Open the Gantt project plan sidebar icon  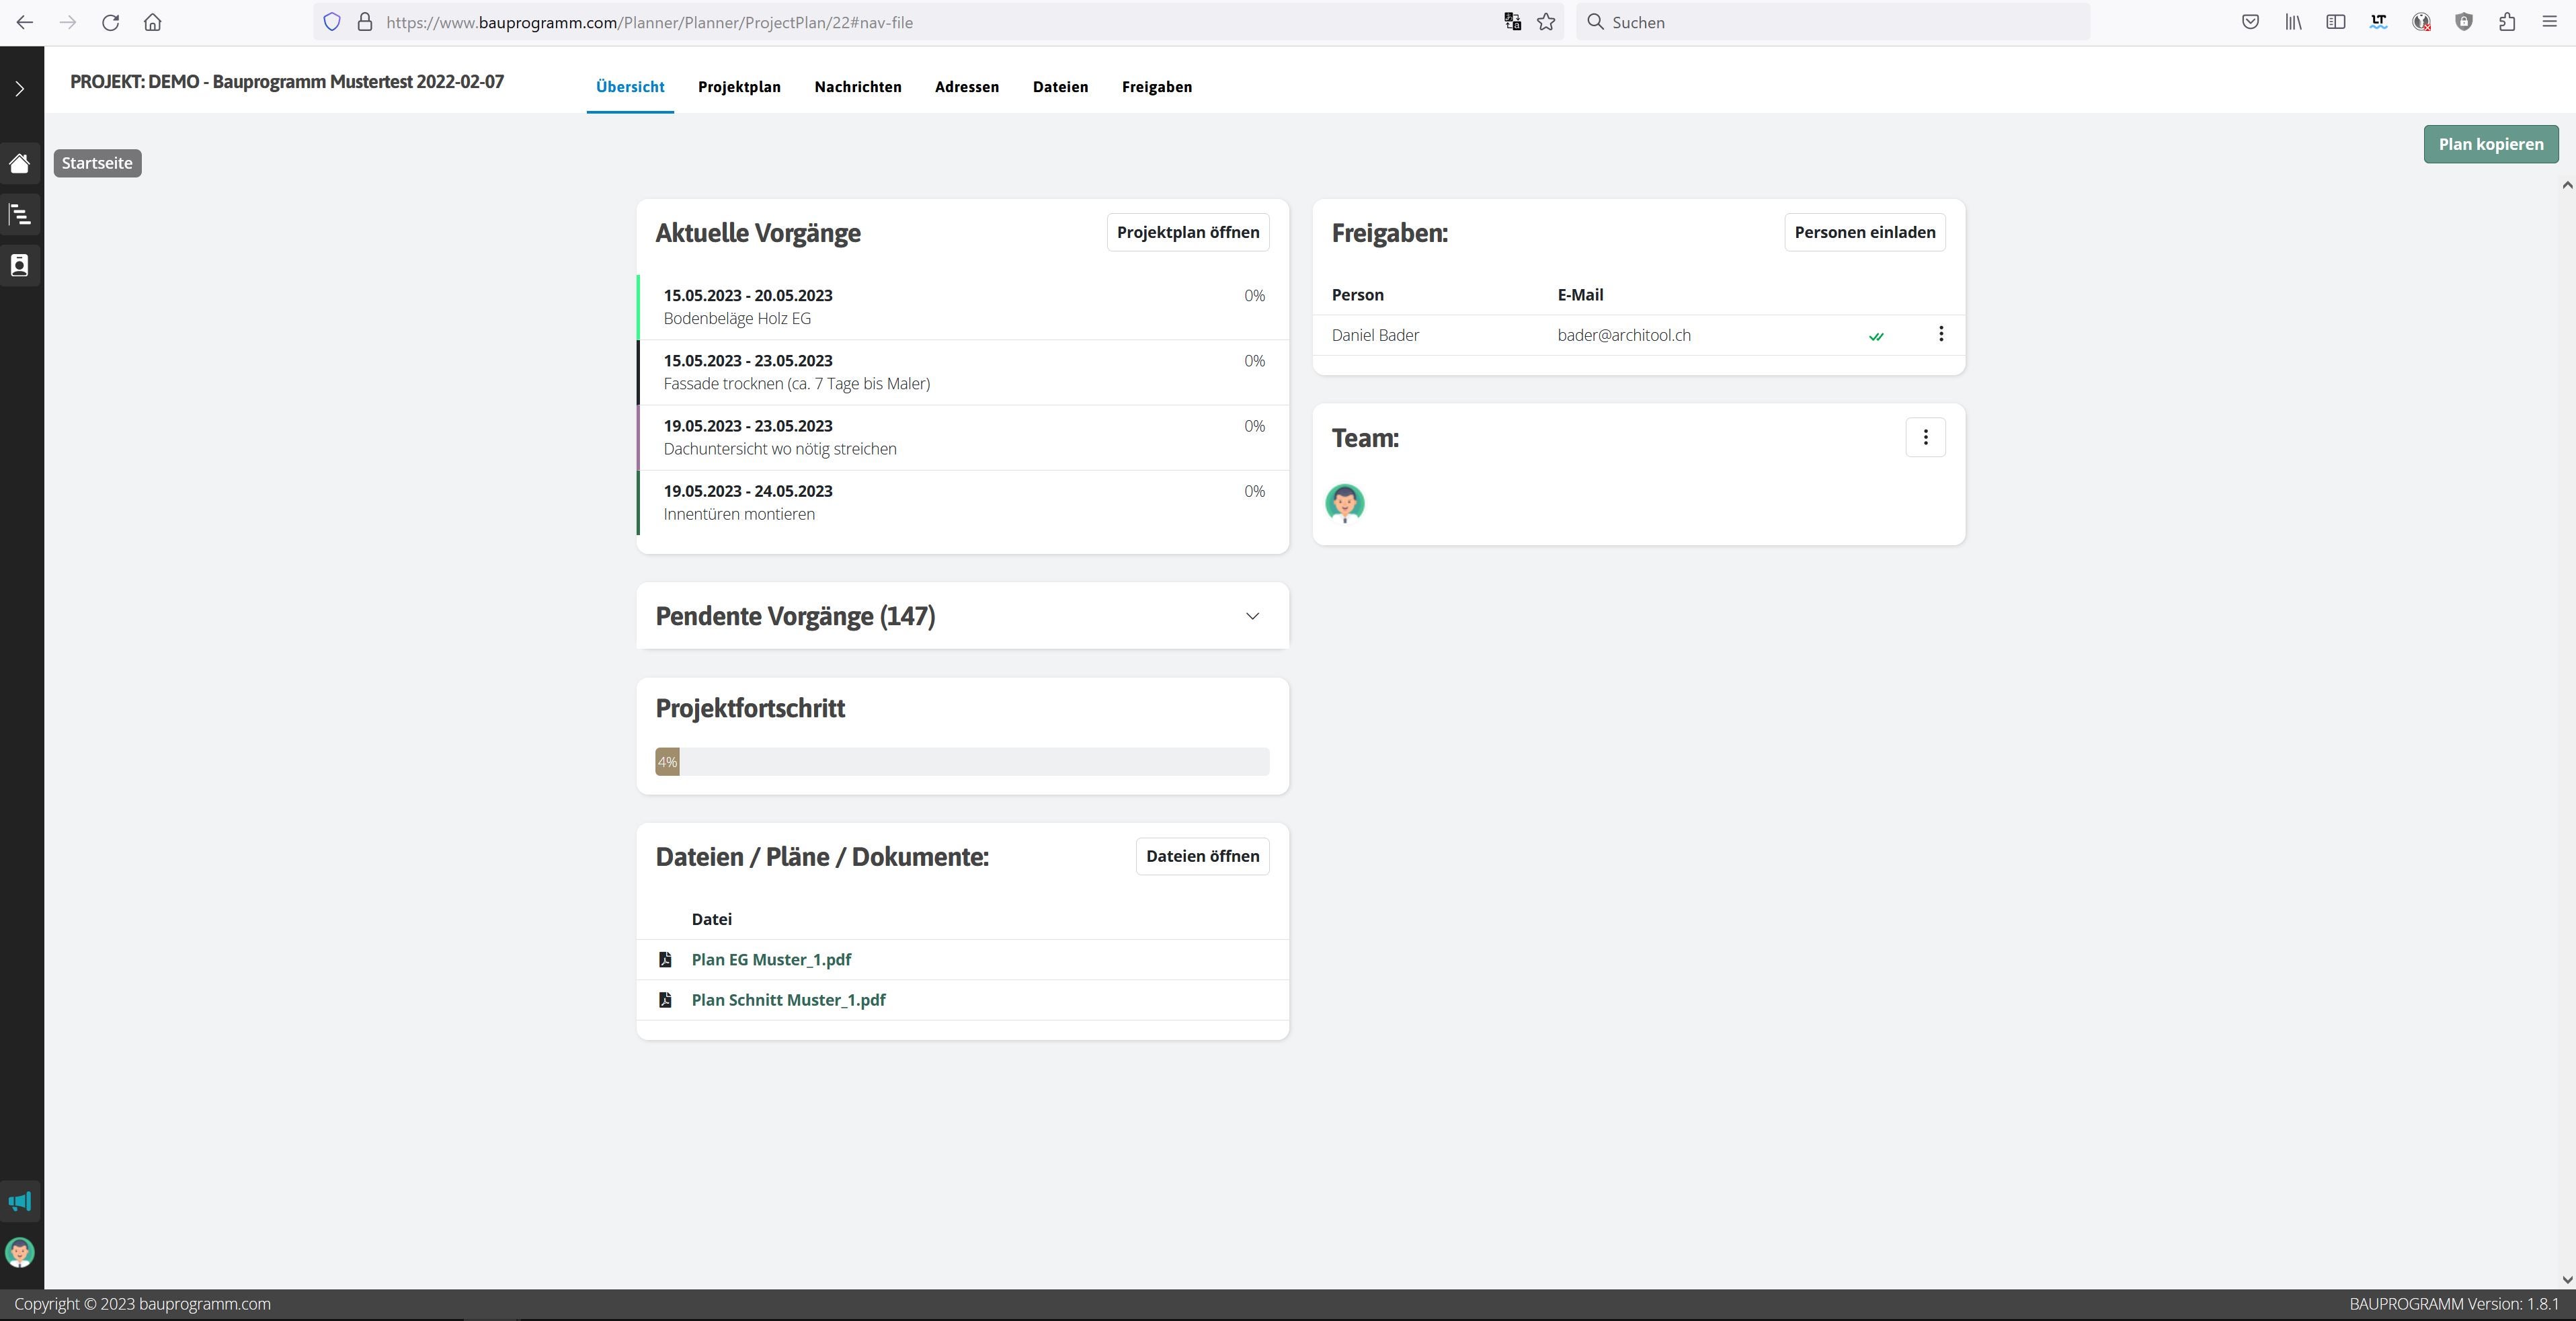(x=20, y=214)
